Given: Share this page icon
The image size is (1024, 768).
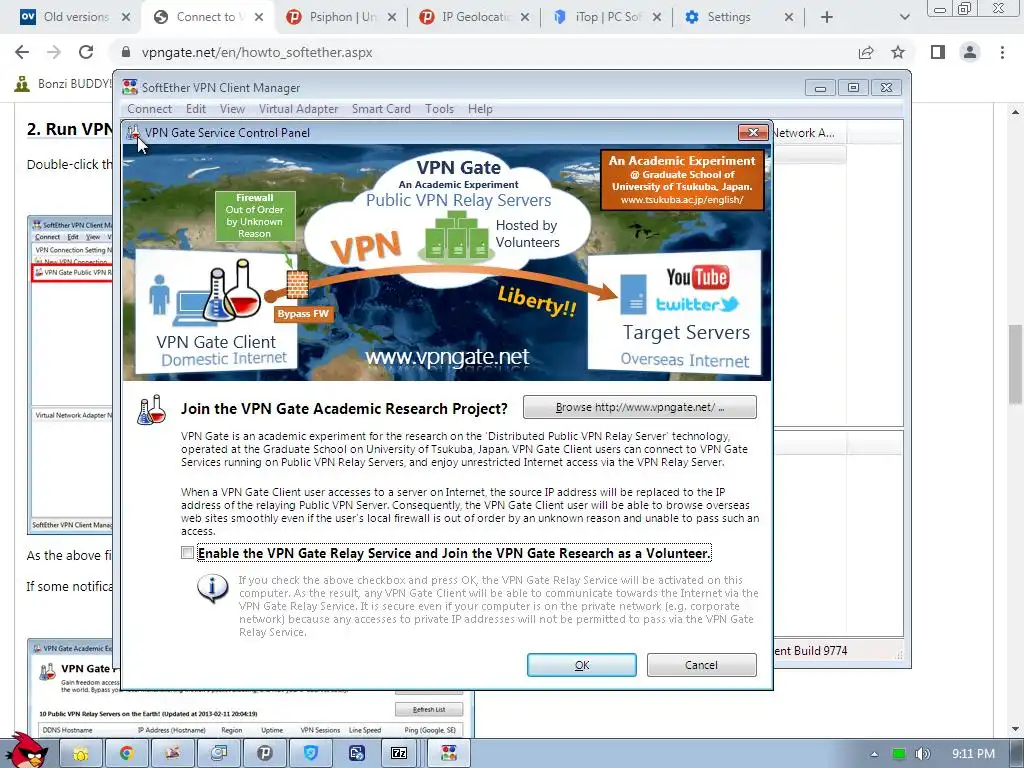Looking at the screenshot, I should tap(866, 52).
